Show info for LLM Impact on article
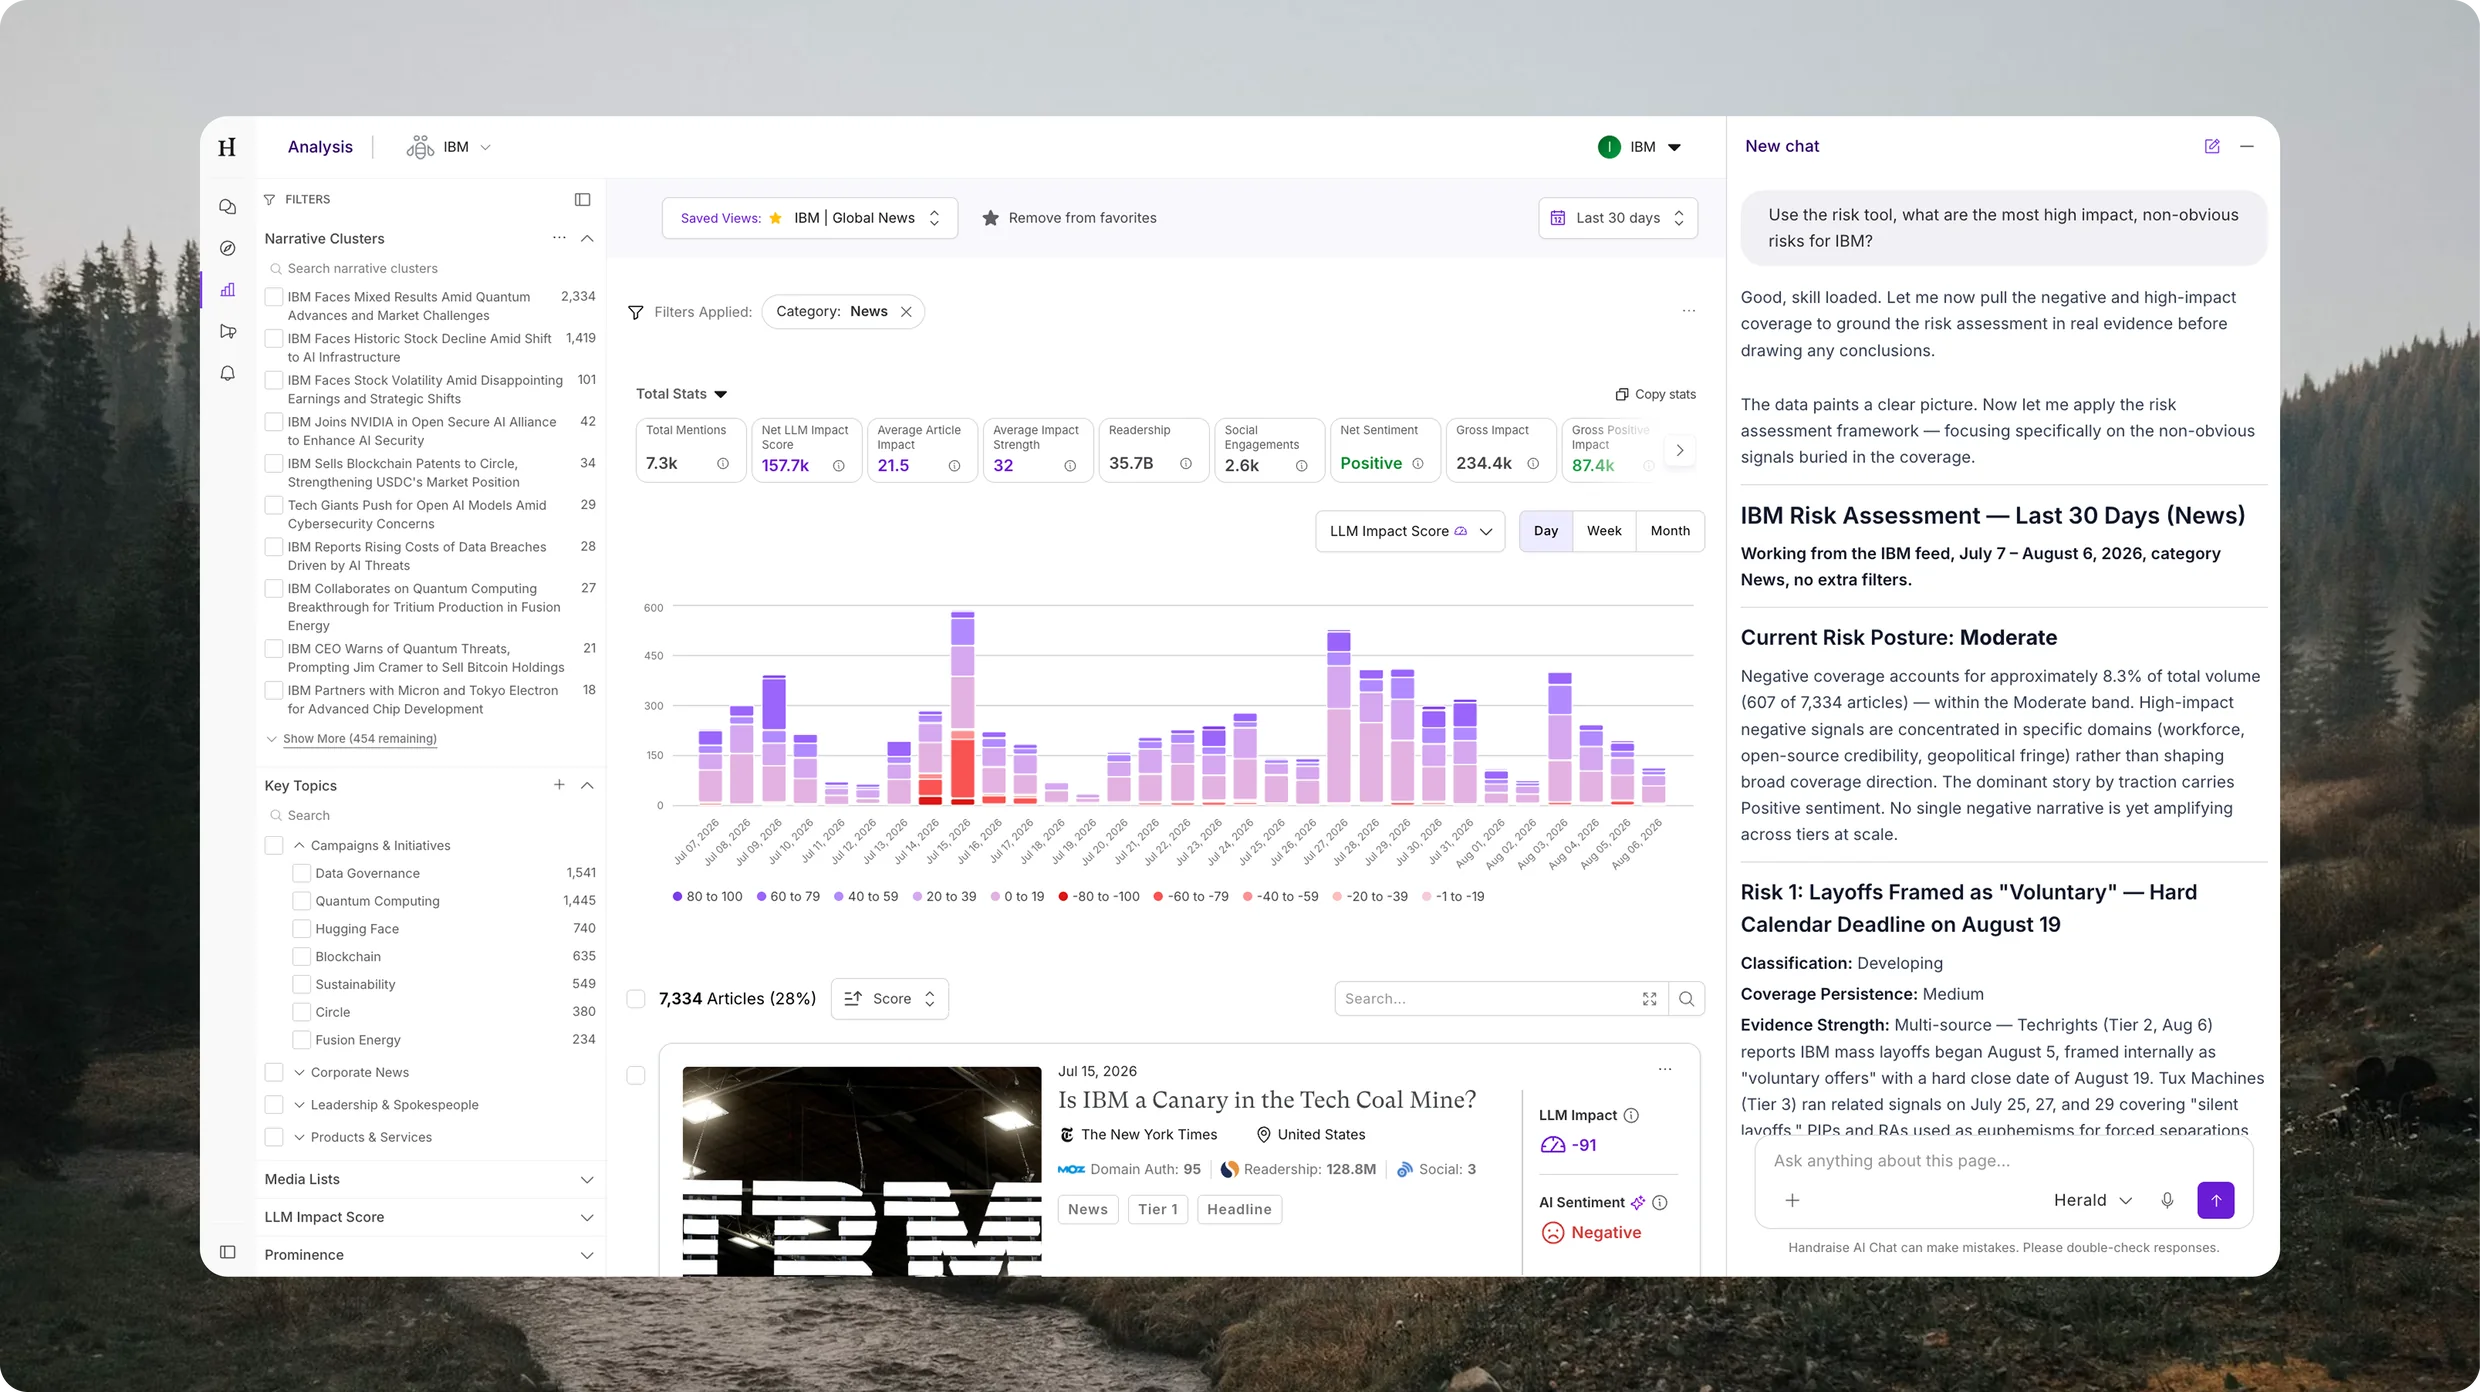The width and height of the screenshot is (2480, 1392). tap(1631, 1116)
